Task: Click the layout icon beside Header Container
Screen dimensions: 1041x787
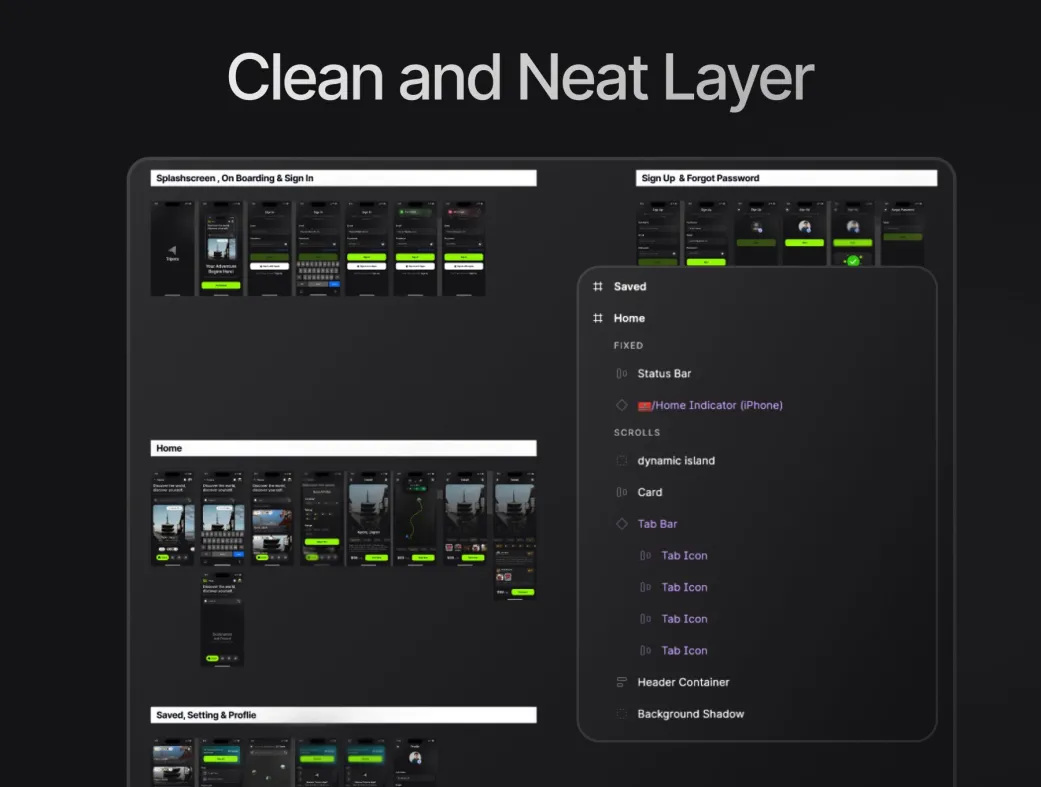Action: [x=621, y=682]
